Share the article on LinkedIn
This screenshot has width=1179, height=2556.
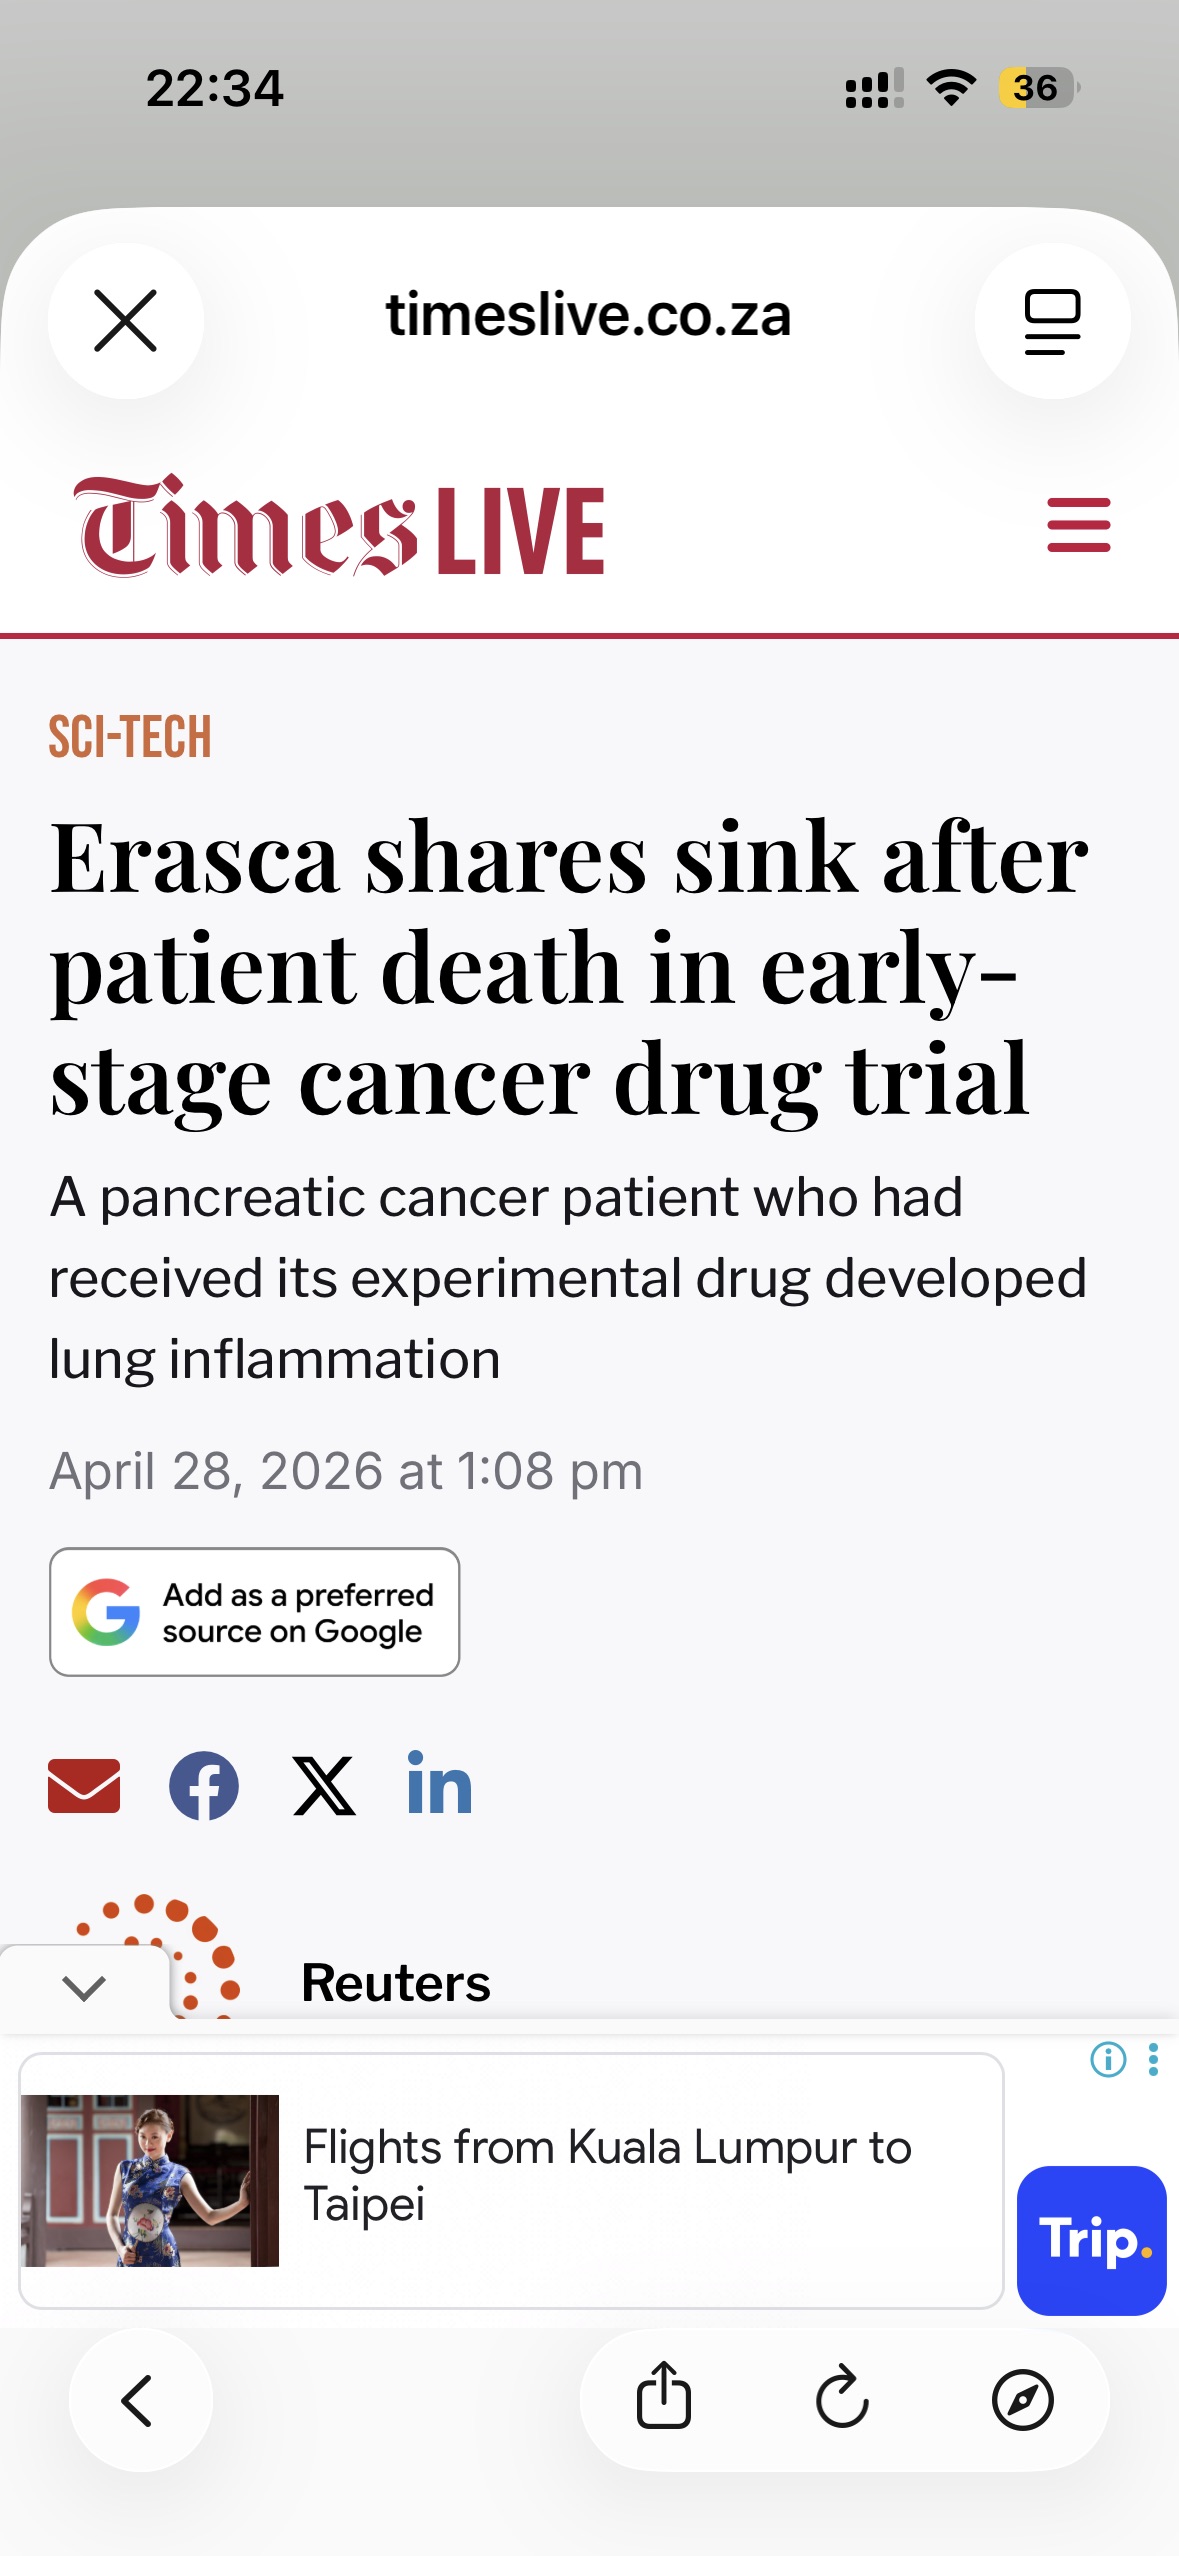coord(439,1785)
